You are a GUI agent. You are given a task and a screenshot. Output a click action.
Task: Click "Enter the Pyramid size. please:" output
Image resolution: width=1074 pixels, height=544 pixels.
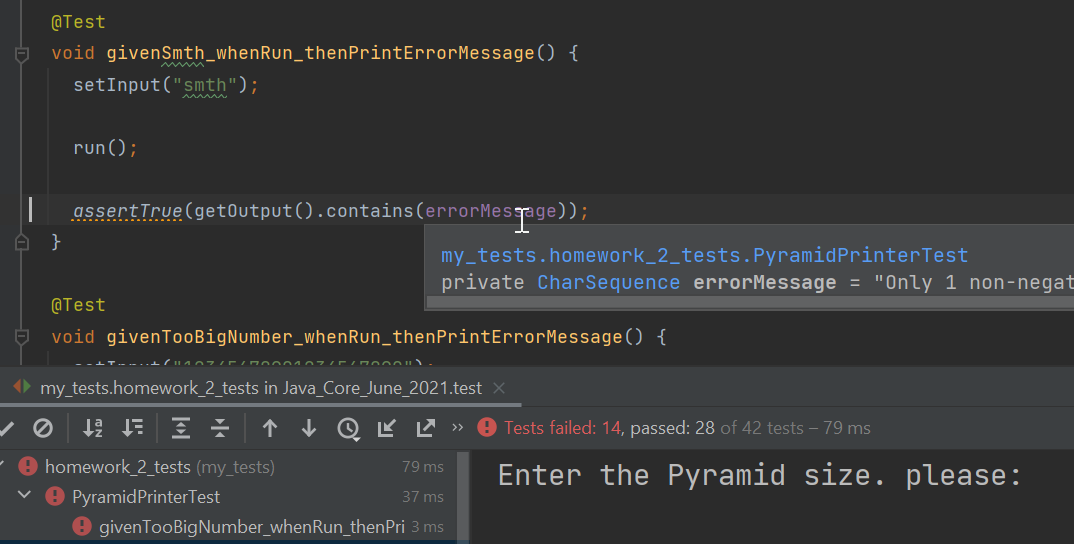click(x=759, y=475)
